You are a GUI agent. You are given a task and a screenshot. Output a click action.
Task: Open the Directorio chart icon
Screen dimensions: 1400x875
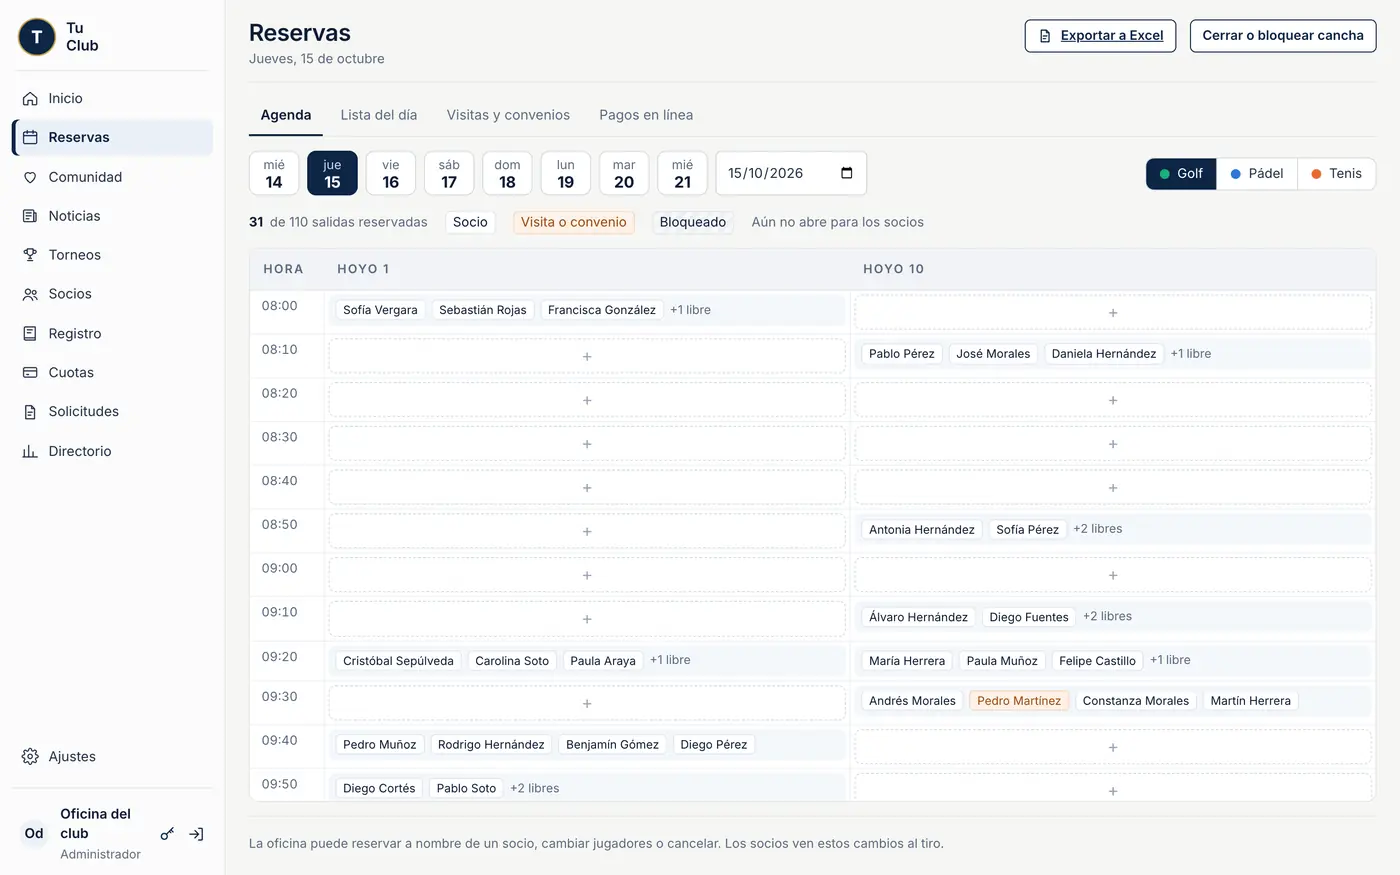(30, 451)
